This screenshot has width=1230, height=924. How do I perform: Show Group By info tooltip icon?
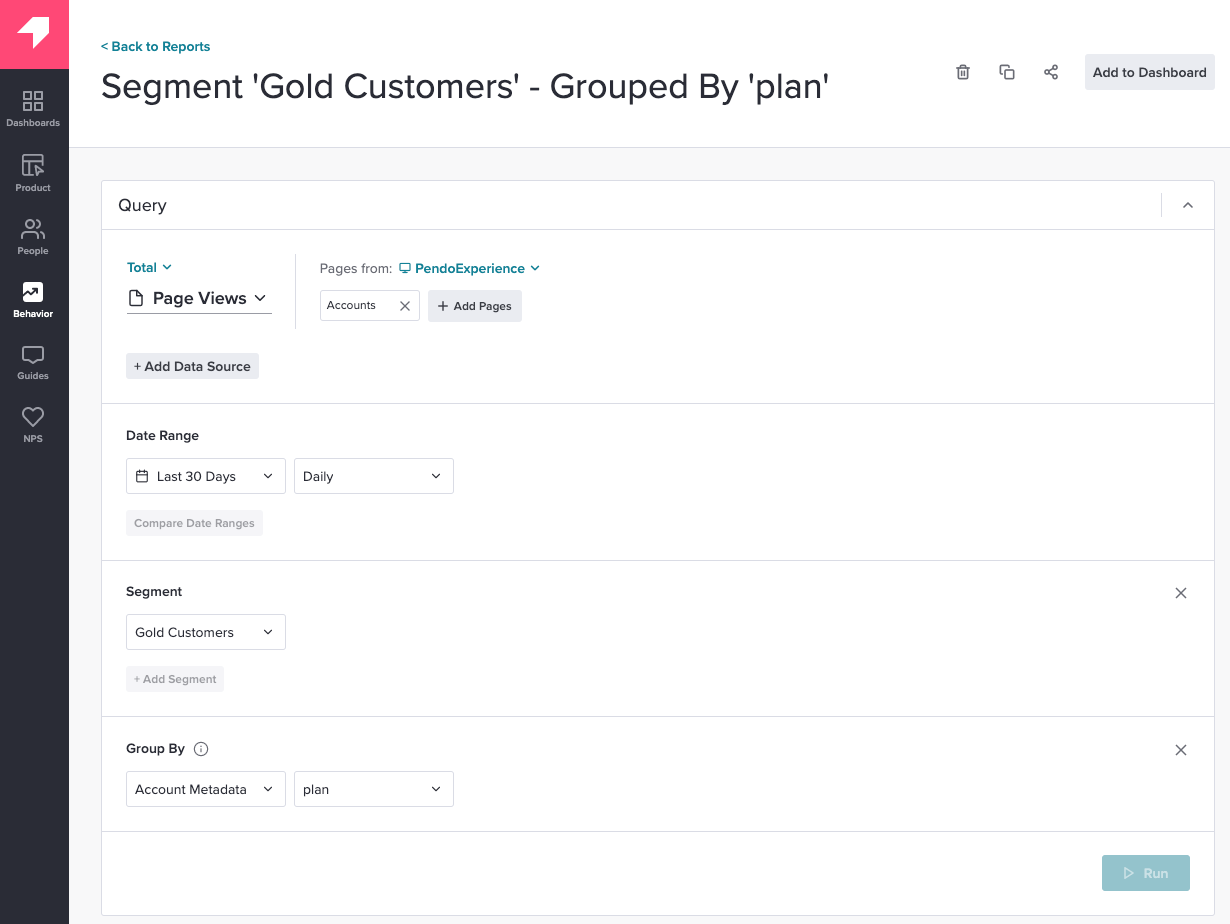[201, 749]
